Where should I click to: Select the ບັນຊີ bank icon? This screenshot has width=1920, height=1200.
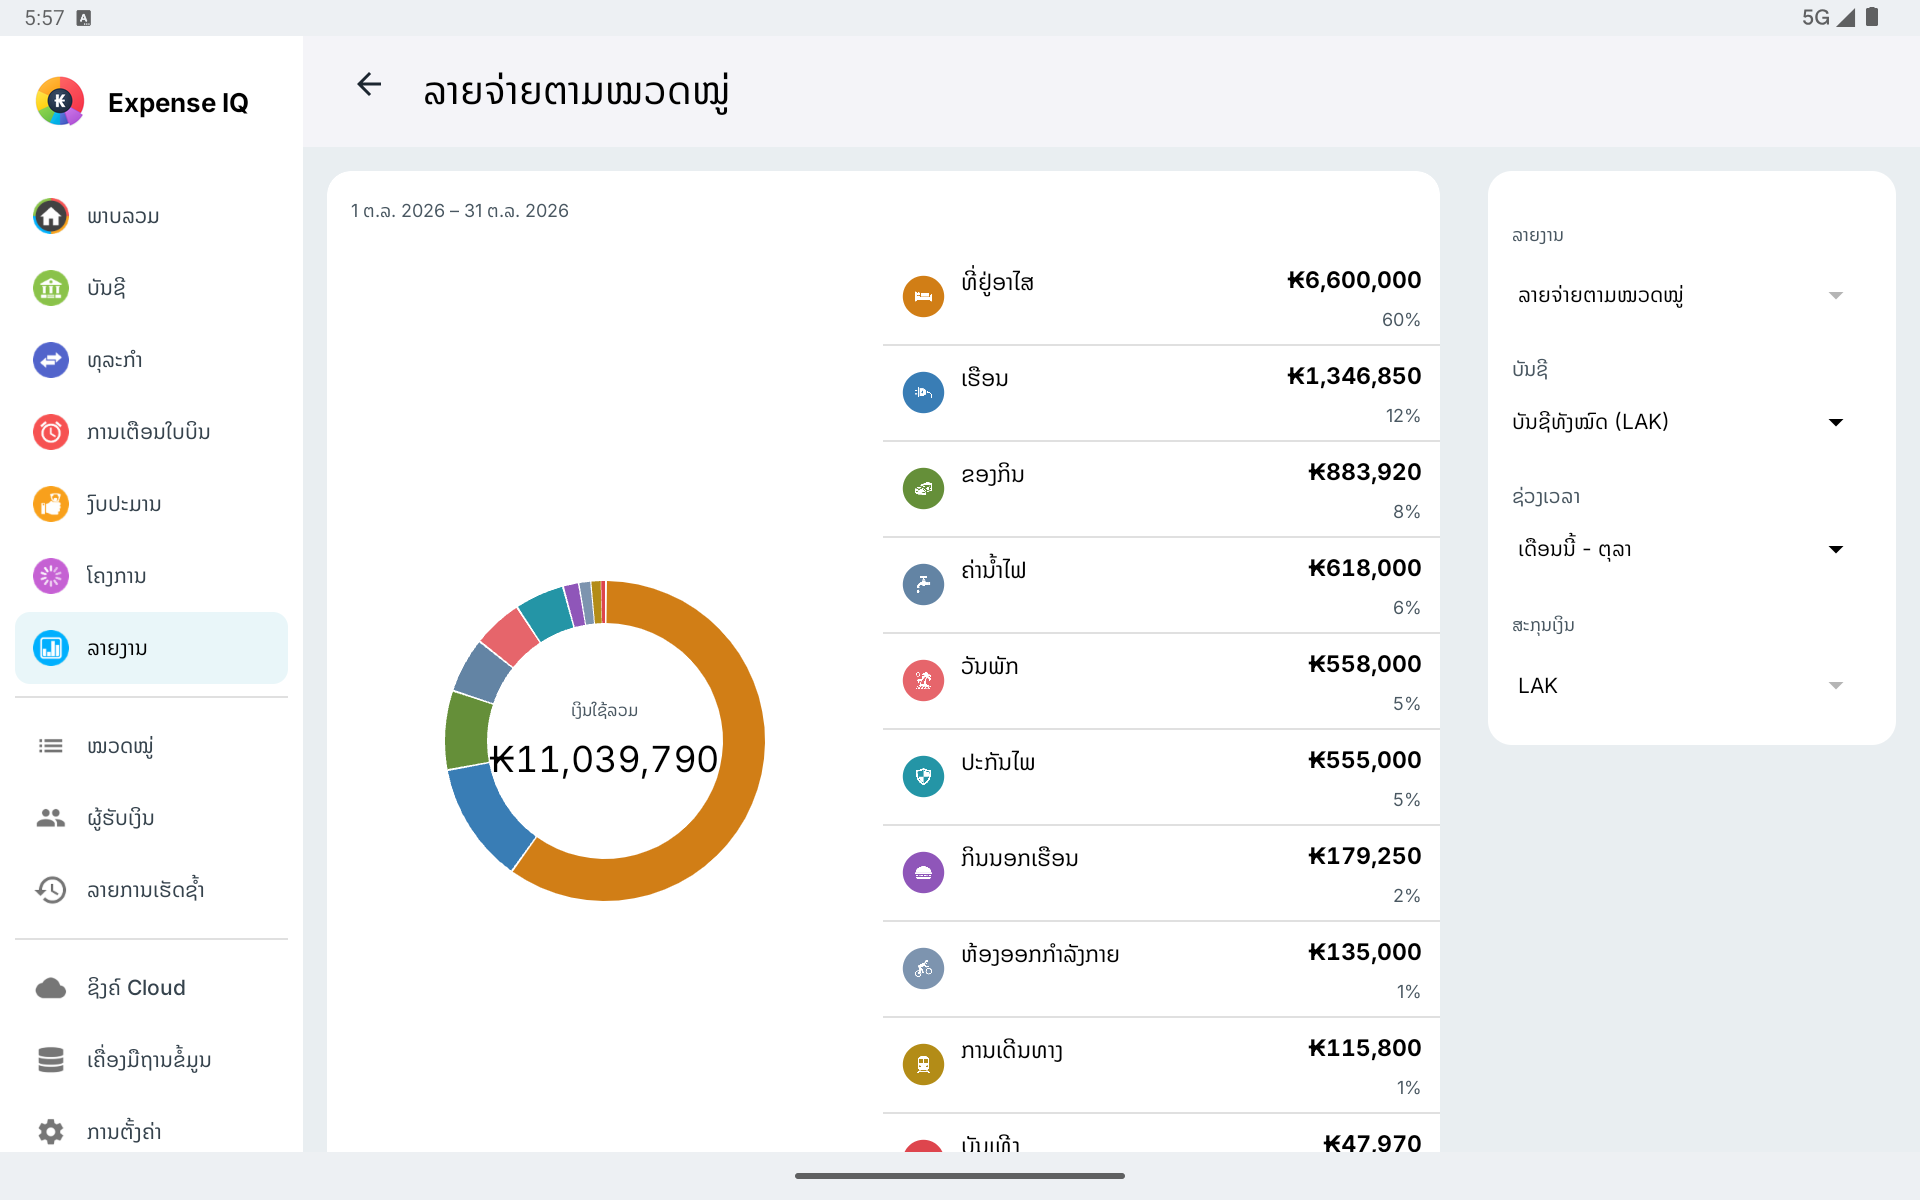(51, 288)
